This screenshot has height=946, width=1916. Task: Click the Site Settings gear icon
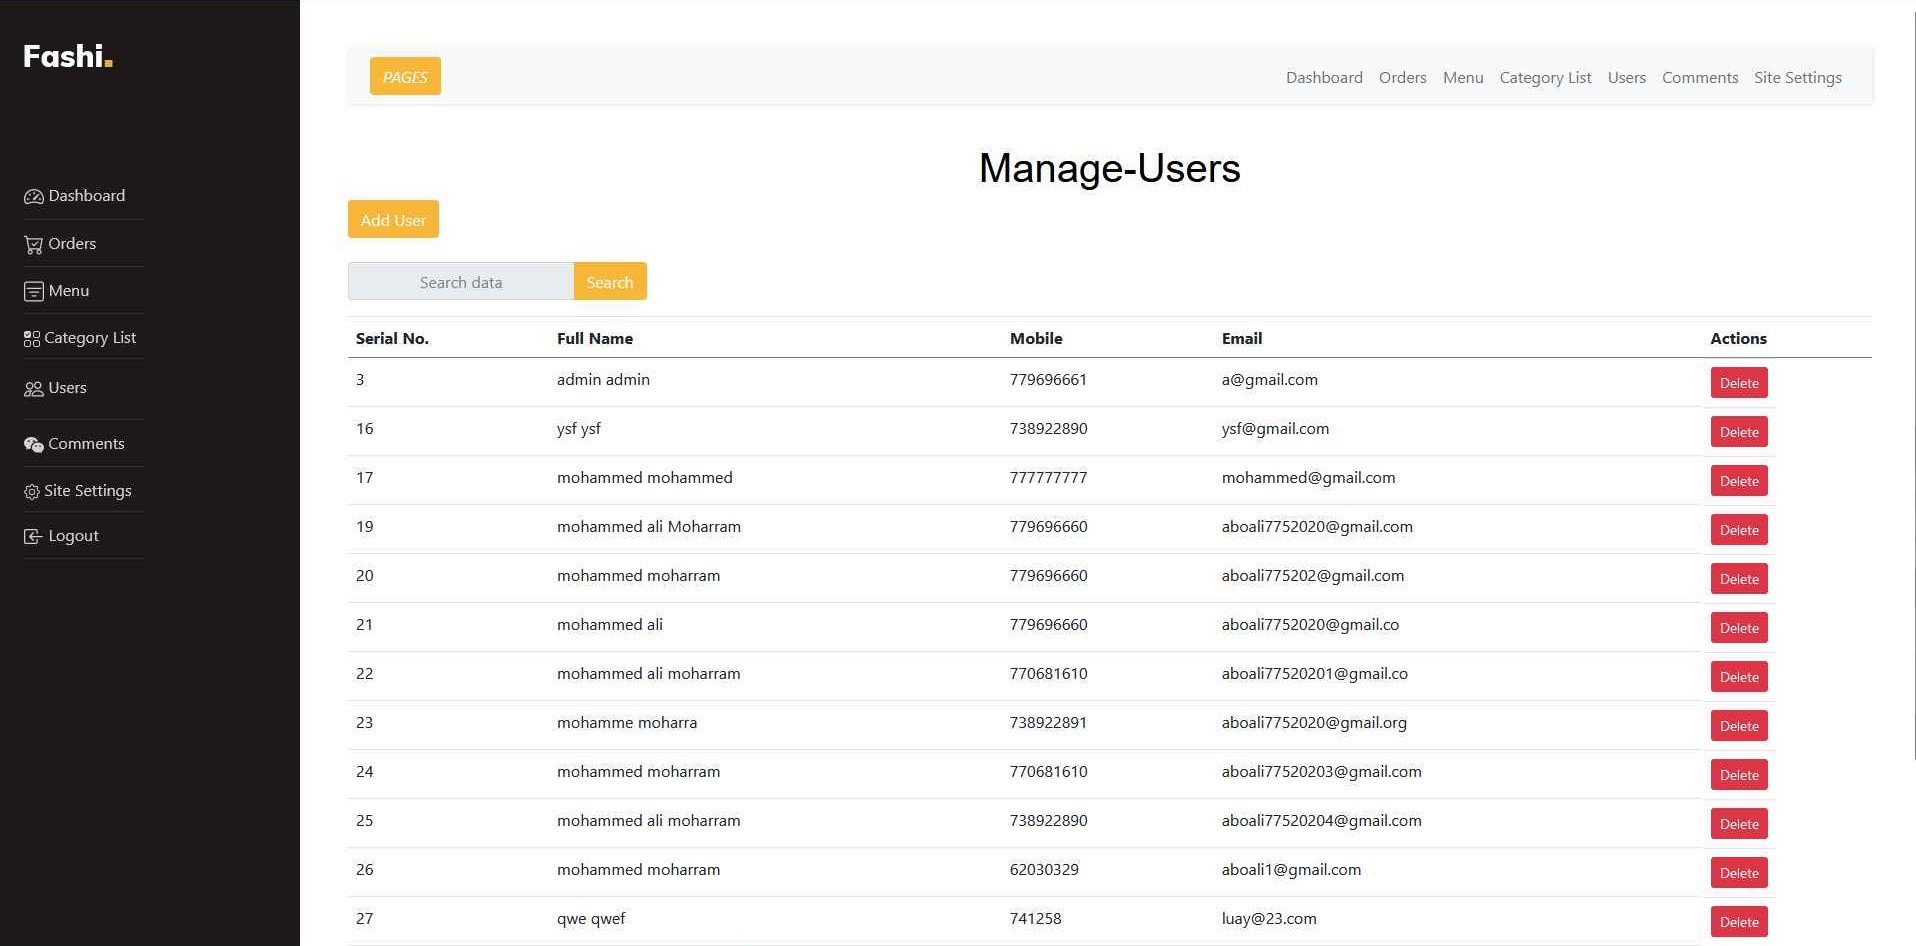point(32,492)
